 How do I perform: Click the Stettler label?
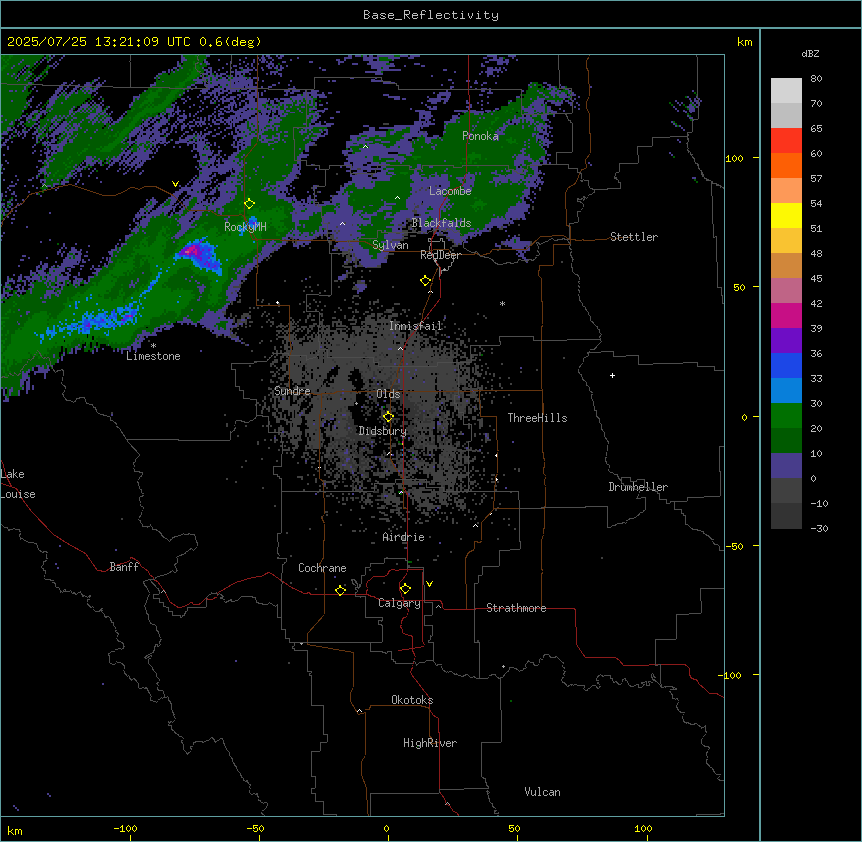click(634, 237)
